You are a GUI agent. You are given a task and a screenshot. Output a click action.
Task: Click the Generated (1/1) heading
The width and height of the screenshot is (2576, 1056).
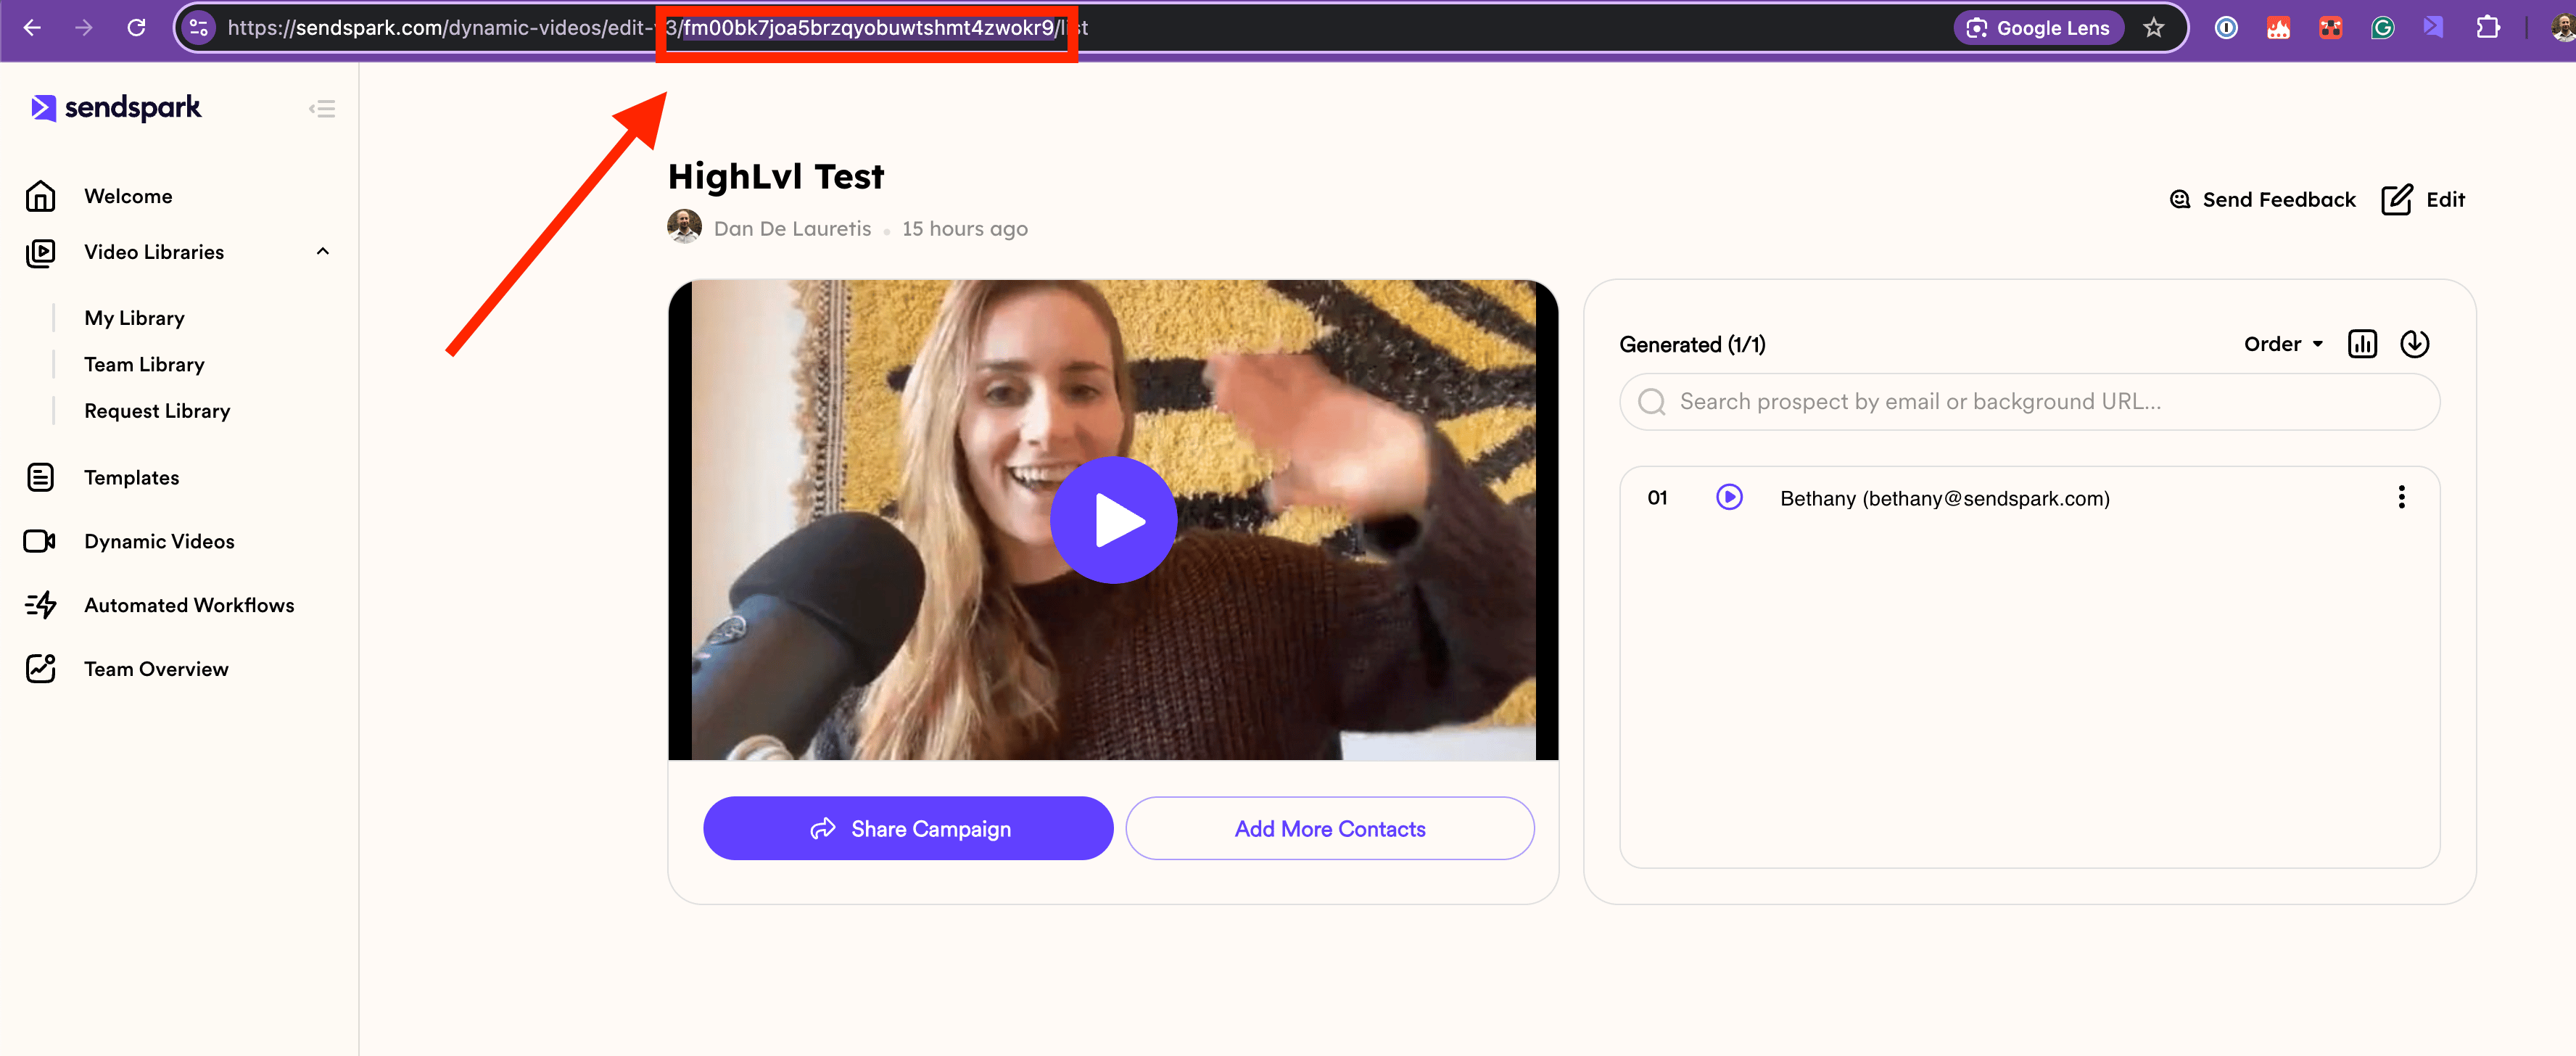point(1692,345)
